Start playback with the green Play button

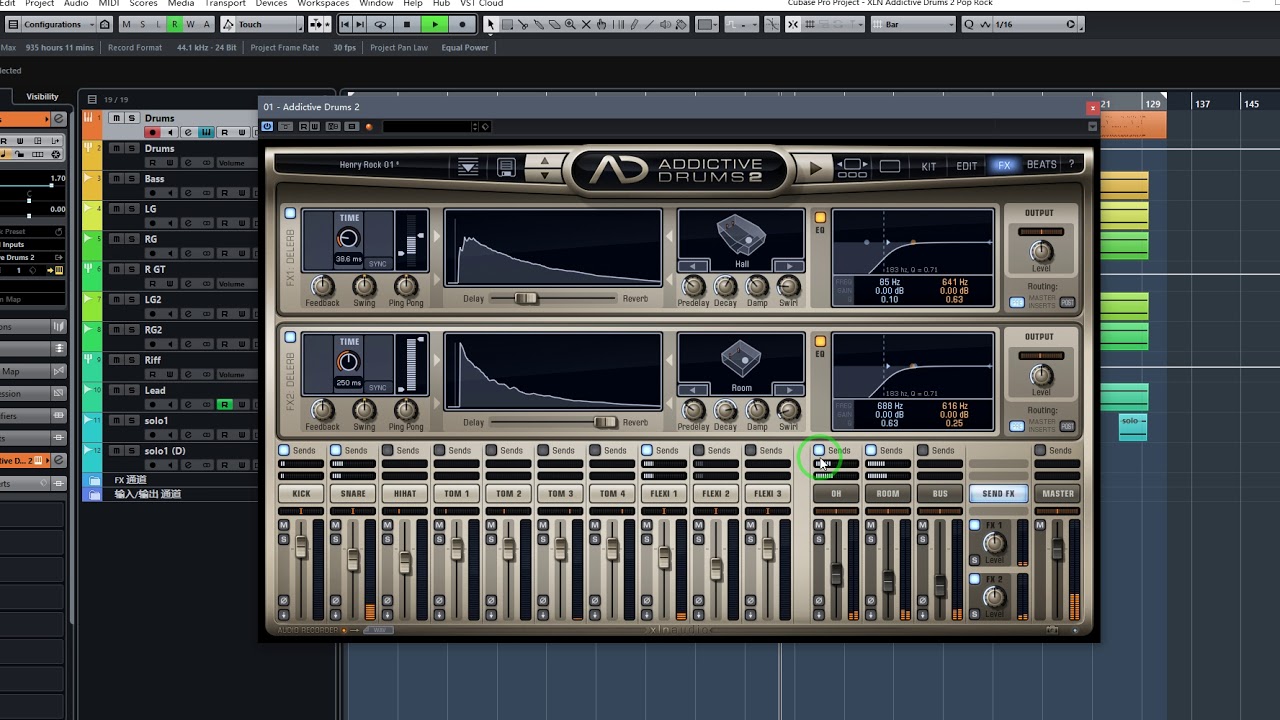[x=435, y=24]
